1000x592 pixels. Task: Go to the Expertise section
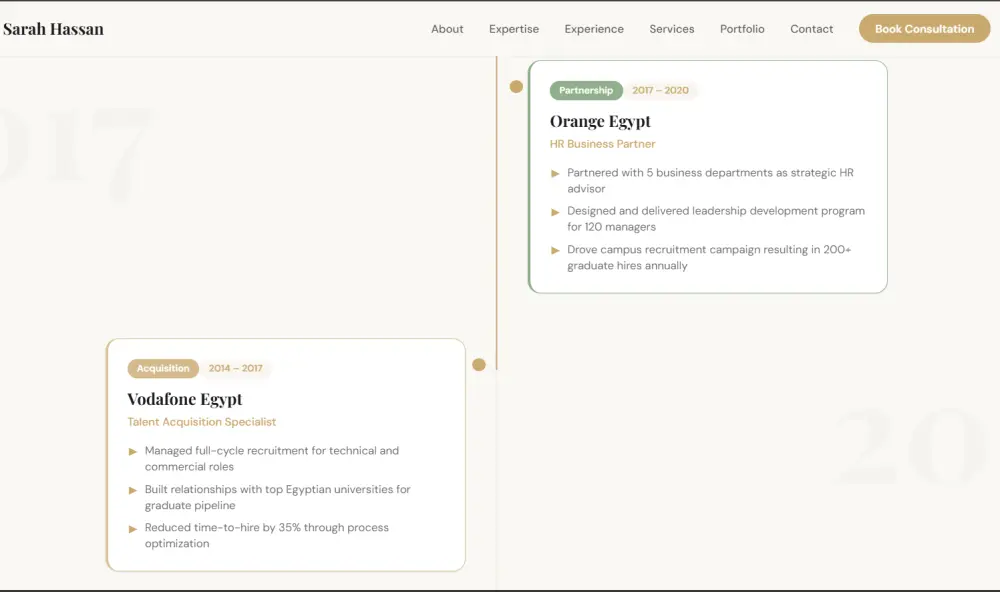(514, 29)
